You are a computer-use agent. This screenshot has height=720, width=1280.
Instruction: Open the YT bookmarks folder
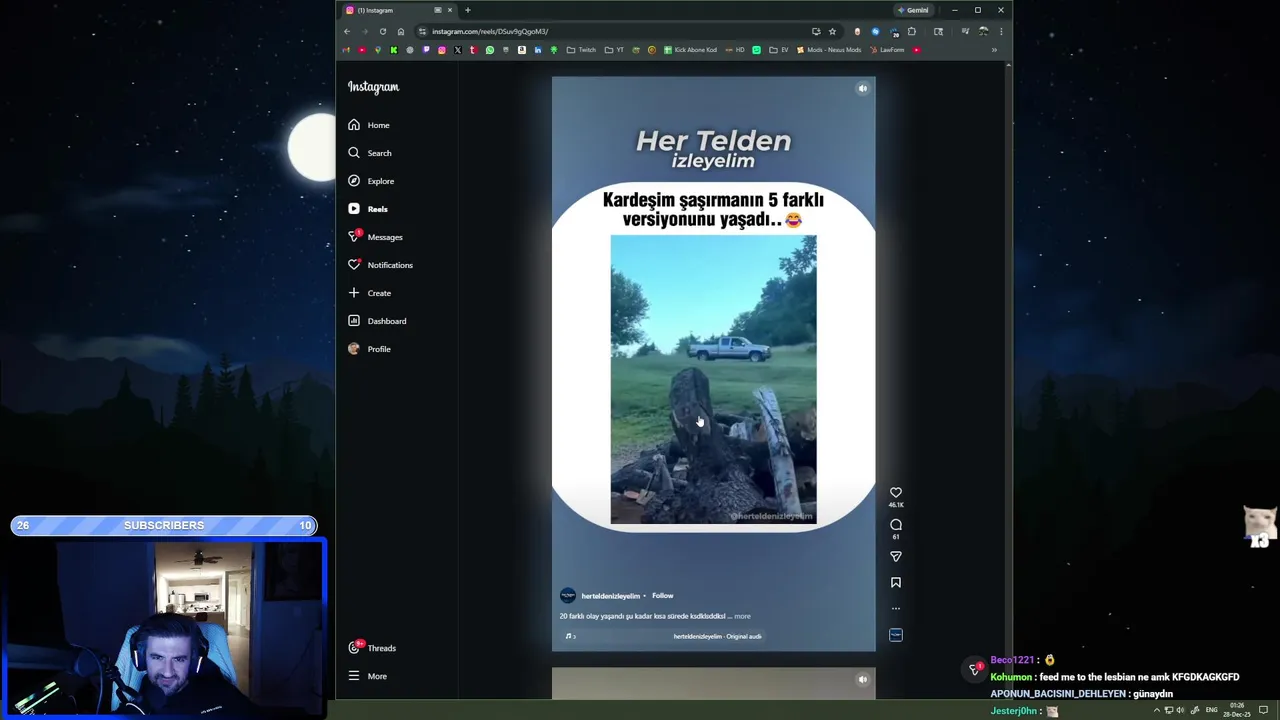coord(613,50)
